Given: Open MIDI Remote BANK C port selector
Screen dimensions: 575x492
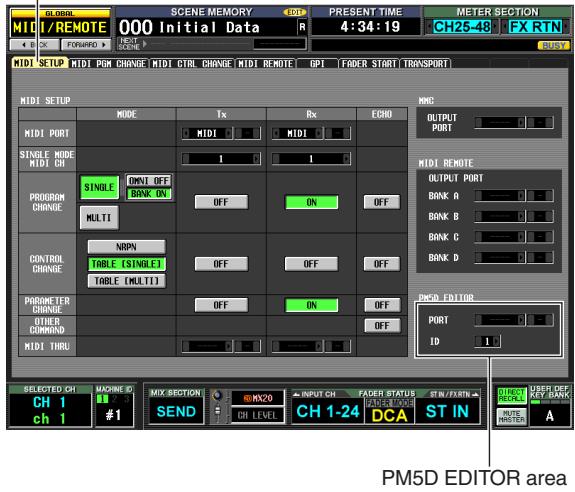Looking at the screenshot, I should (x=500, y=237).
